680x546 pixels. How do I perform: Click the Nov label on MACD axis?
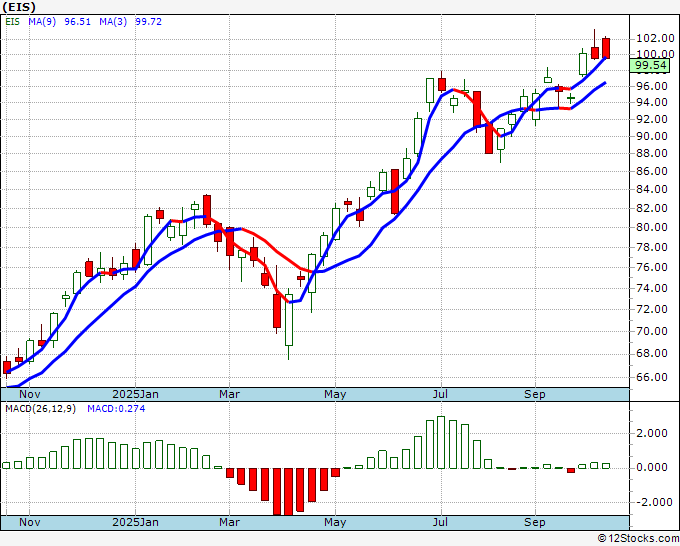pos(29,522)
